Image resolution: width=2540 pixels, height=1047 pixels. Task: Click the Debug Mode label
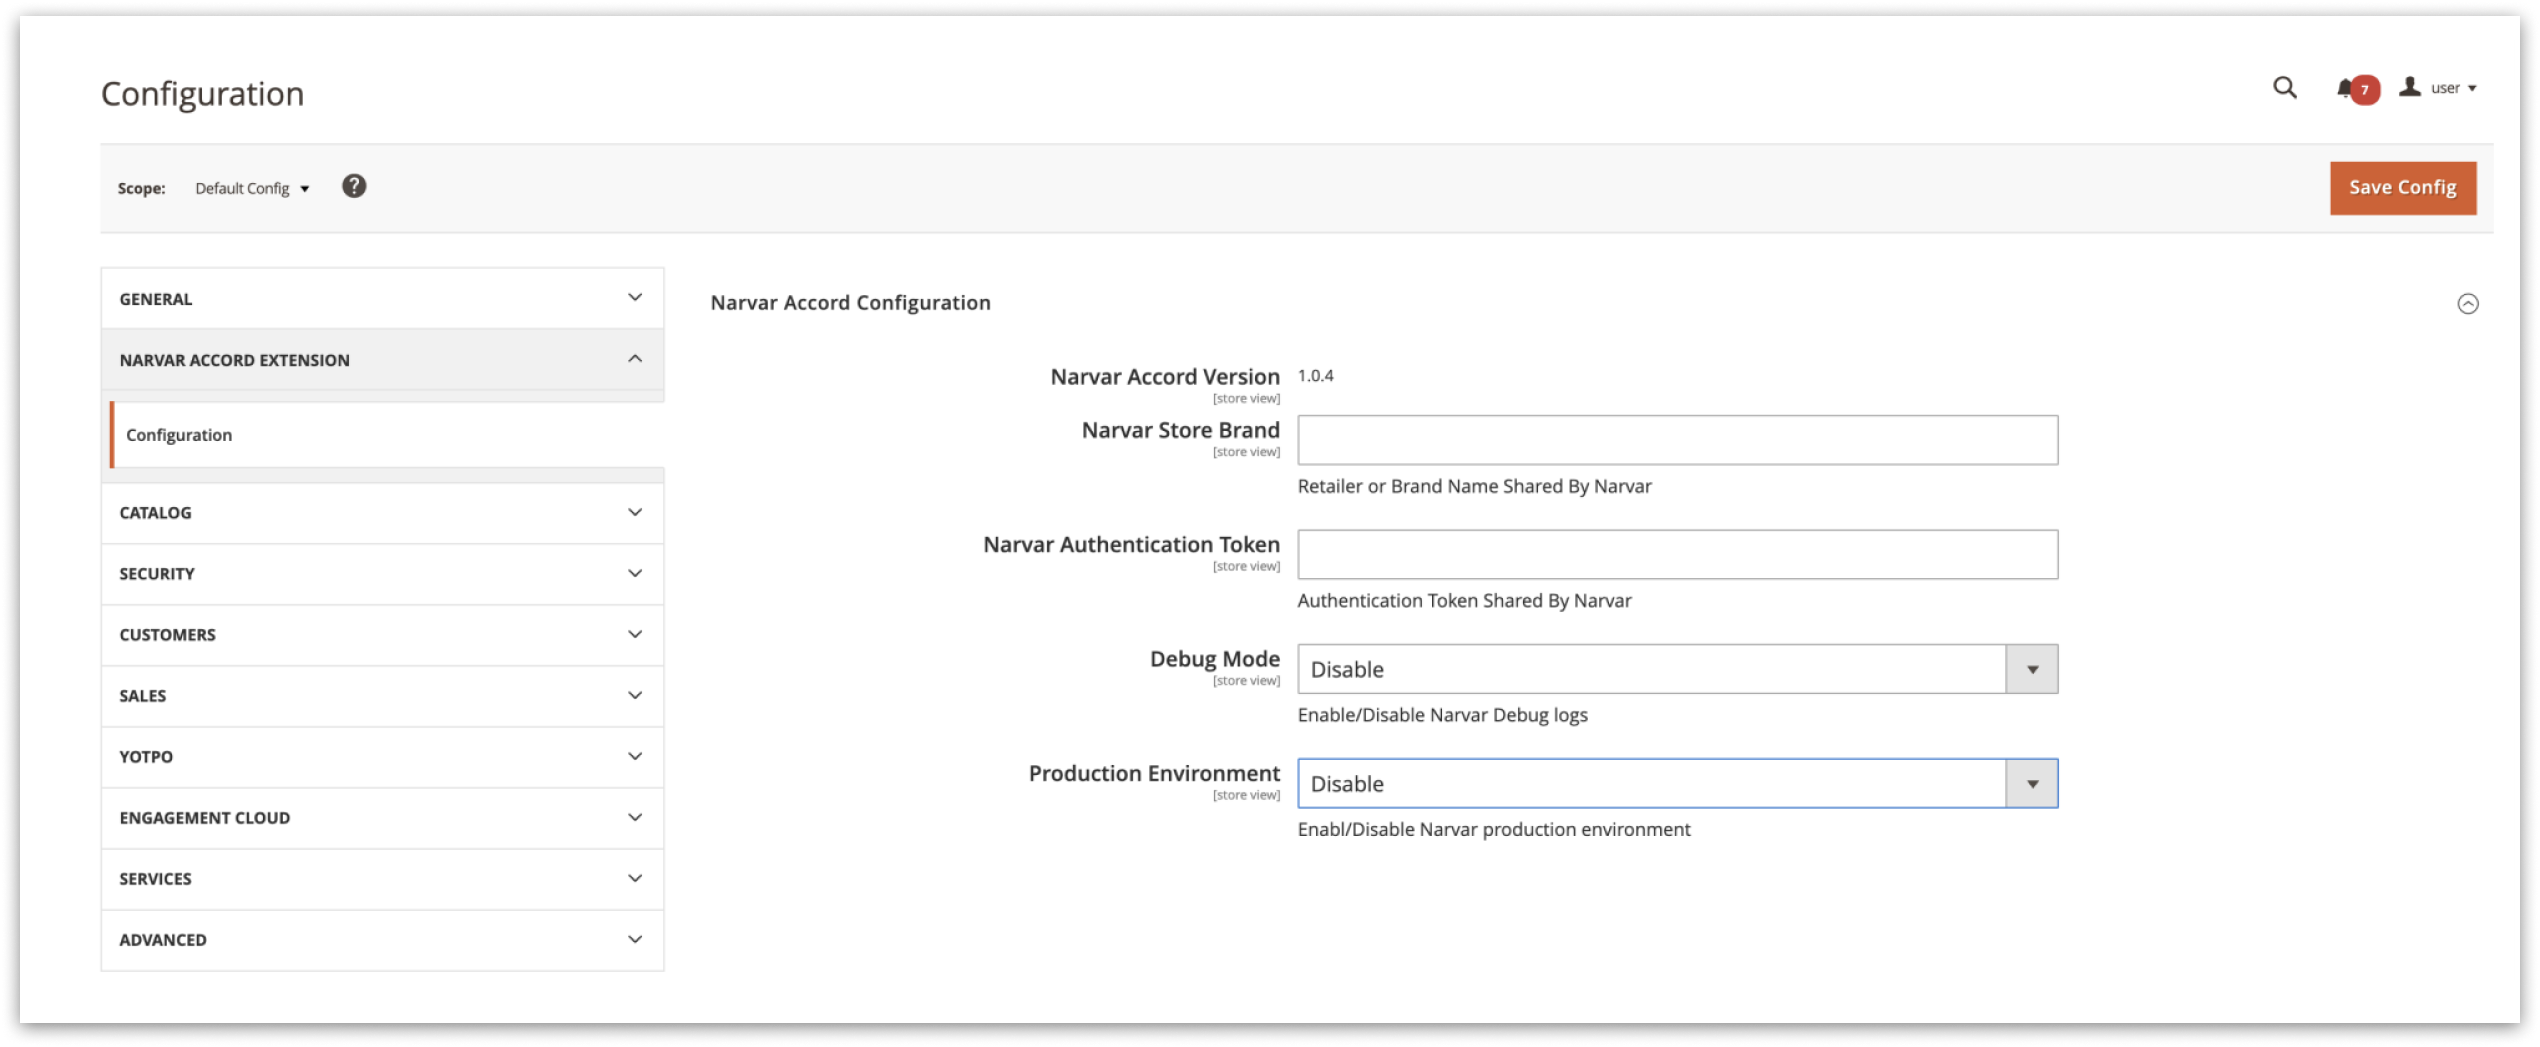[1214, 659]
